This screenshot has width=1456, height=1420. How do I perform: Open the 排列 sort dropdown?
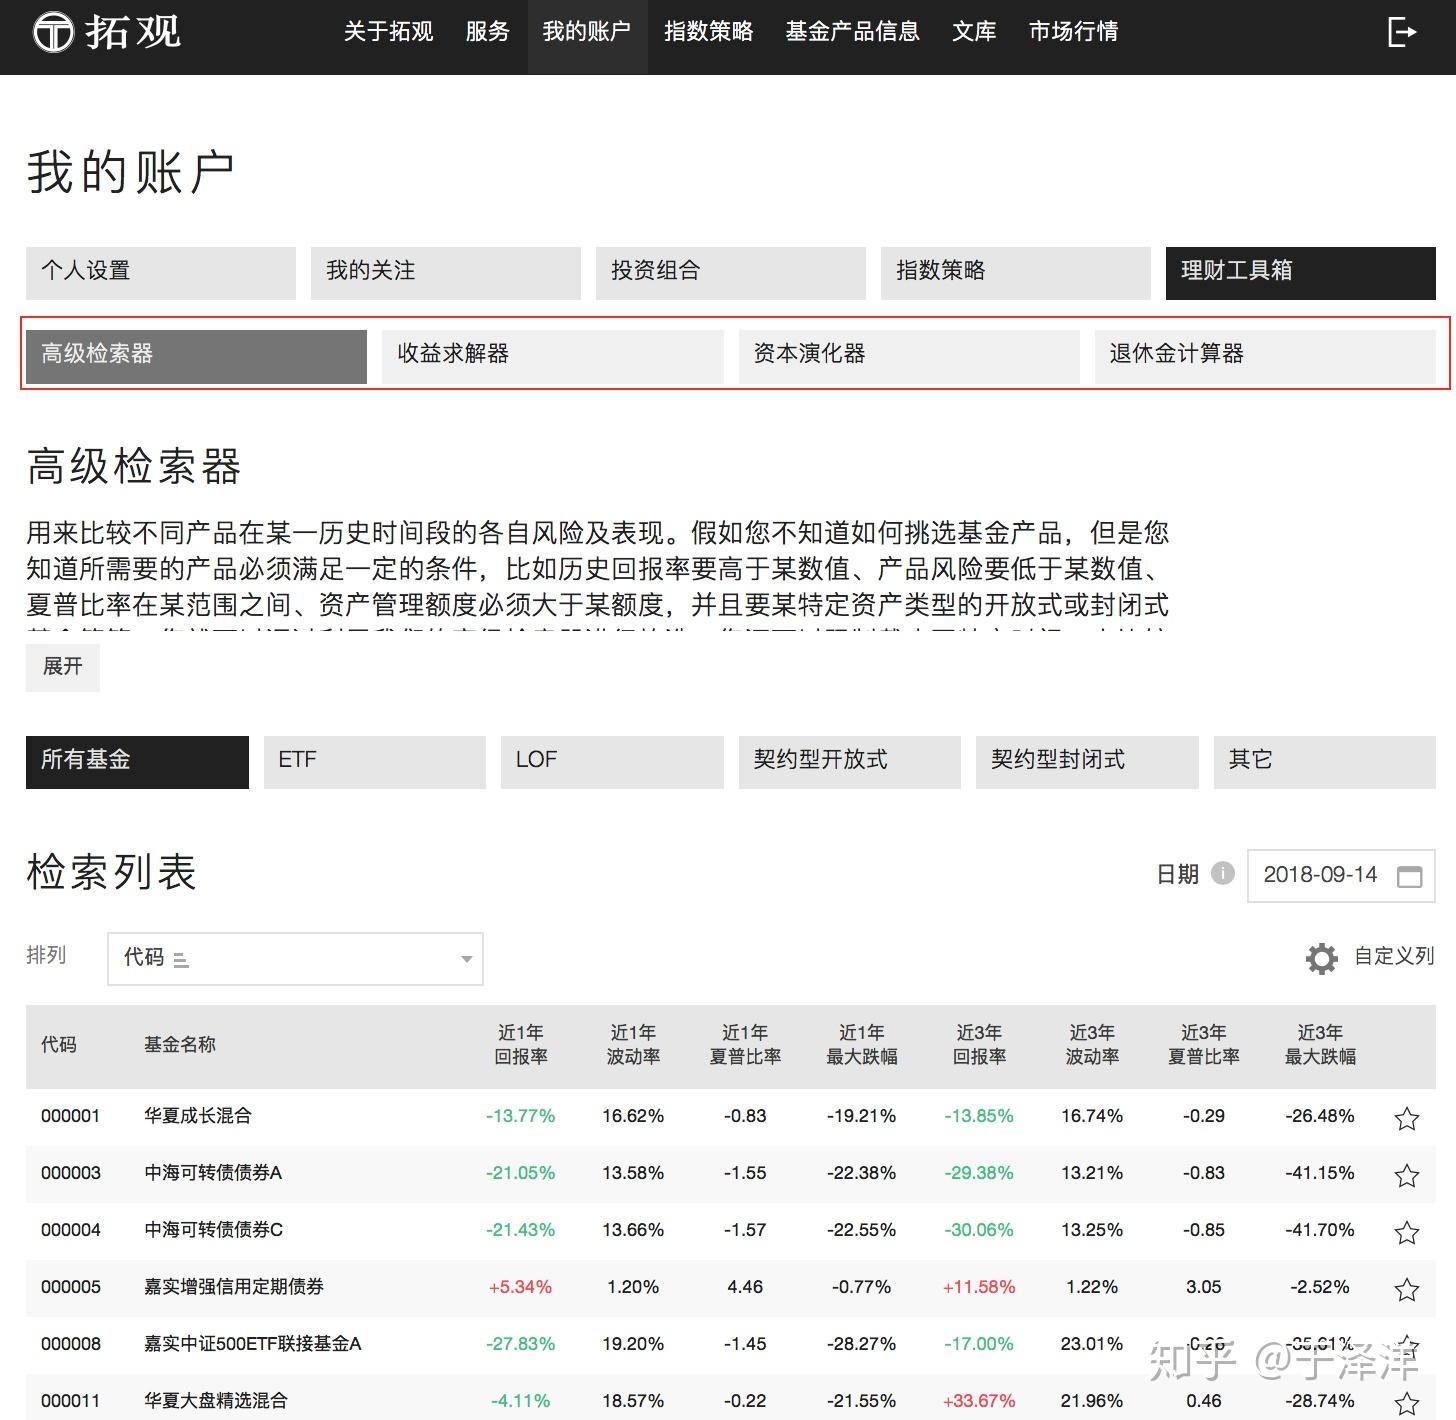pos(295,959)
